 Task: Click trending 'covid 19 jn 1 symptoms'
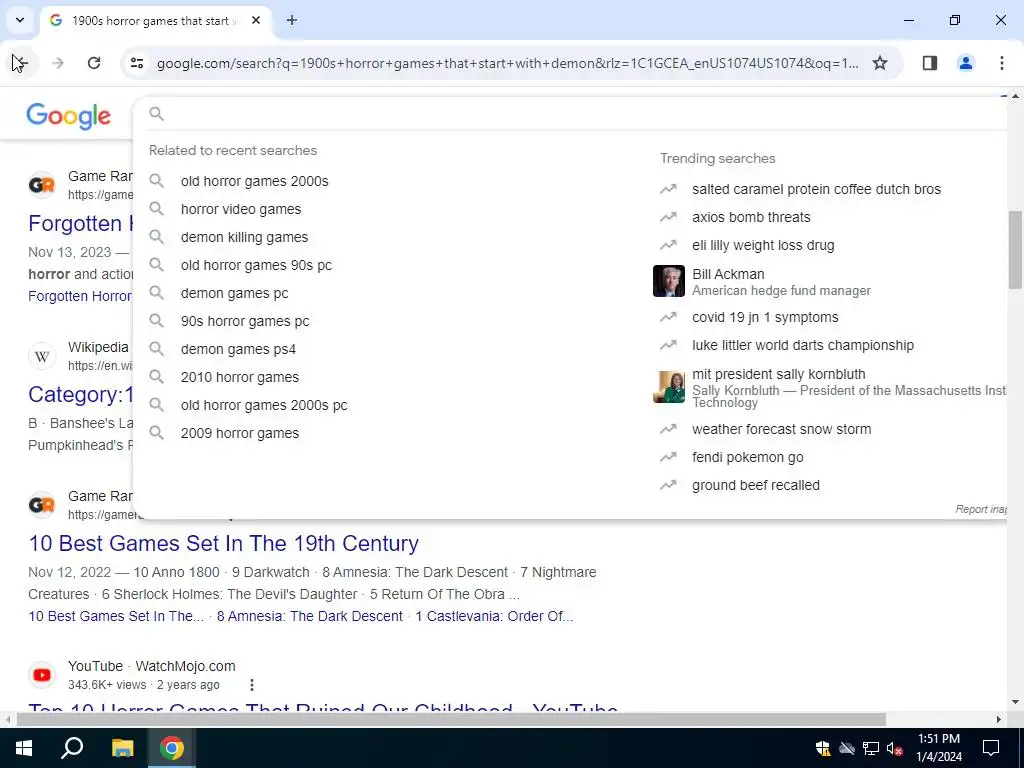click(x=765, y=317)
